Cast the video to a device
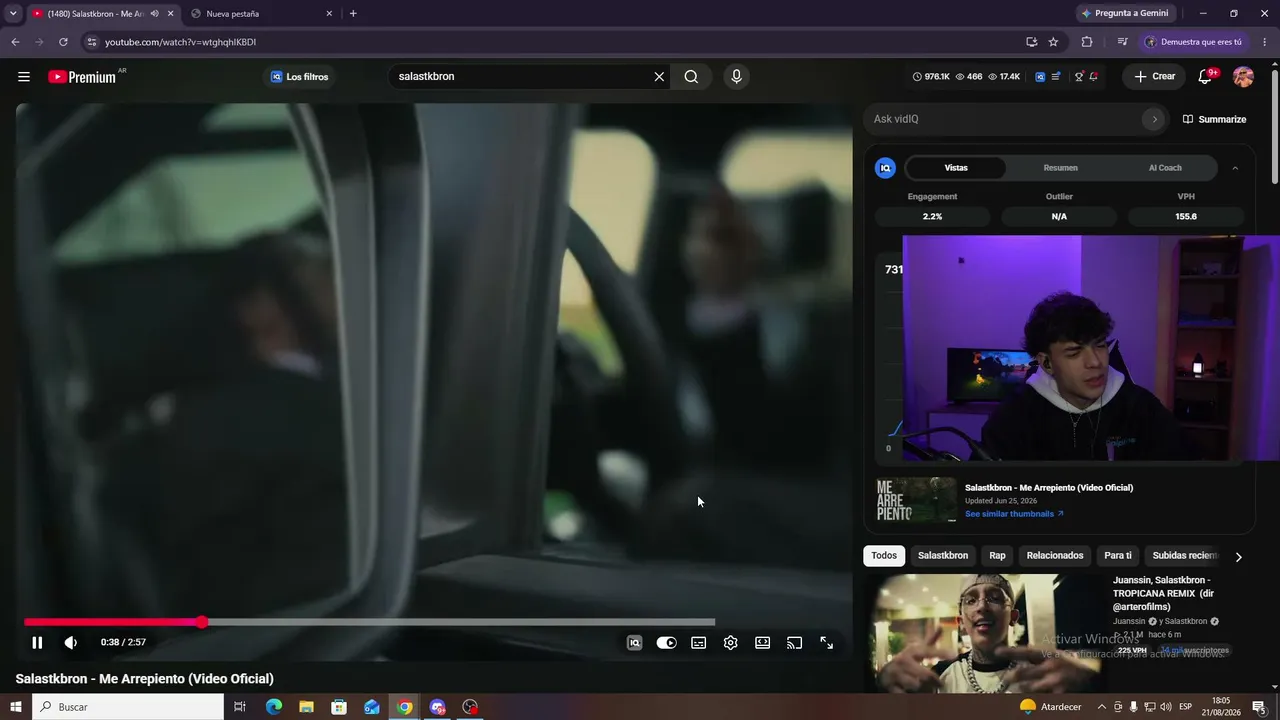1280x720 pixels. 795,643
